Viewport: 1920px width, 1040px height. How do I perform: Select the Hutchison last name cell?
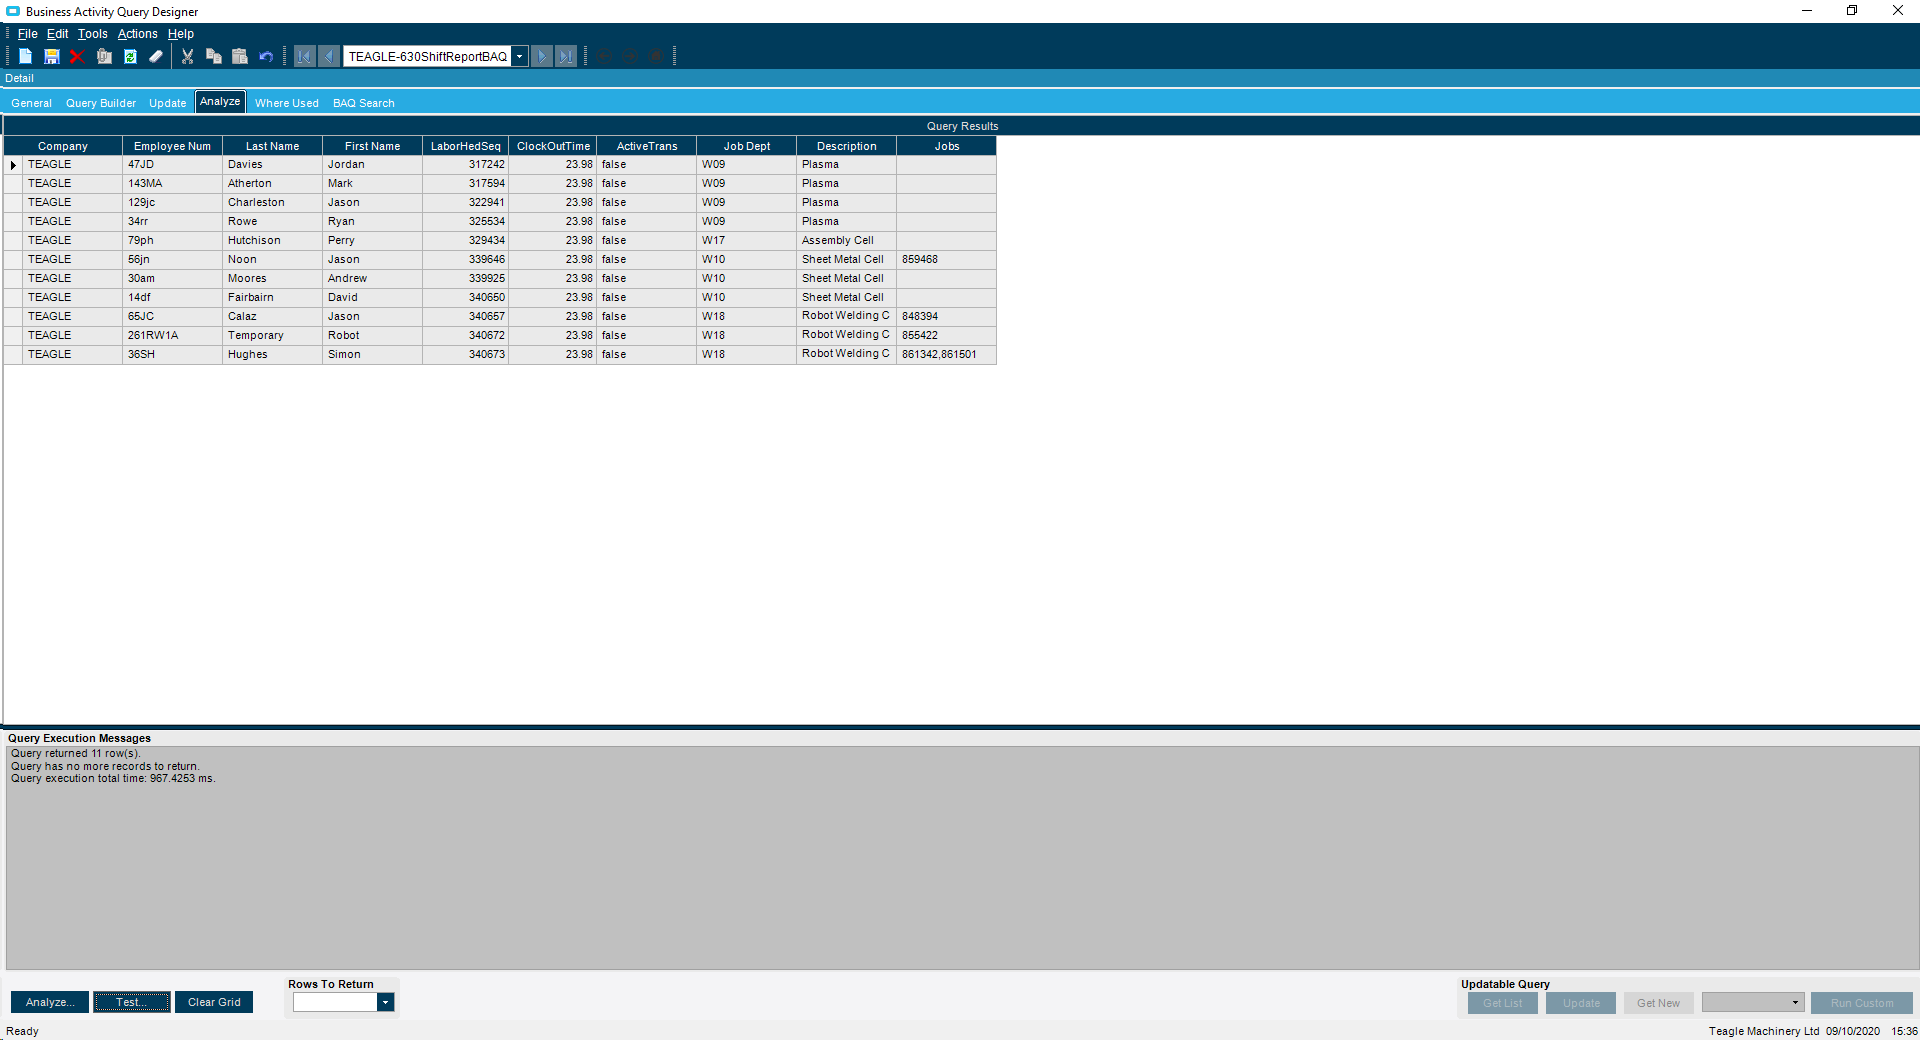click(273, 241)
